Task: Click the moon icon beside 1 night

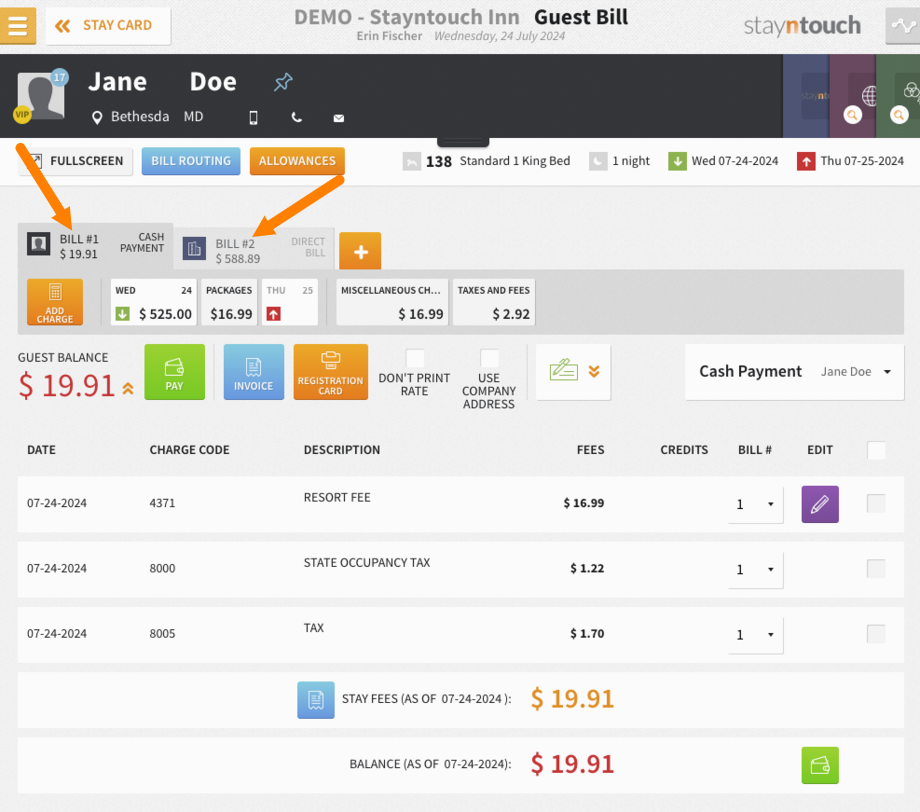Action: (x=598, y=161)
